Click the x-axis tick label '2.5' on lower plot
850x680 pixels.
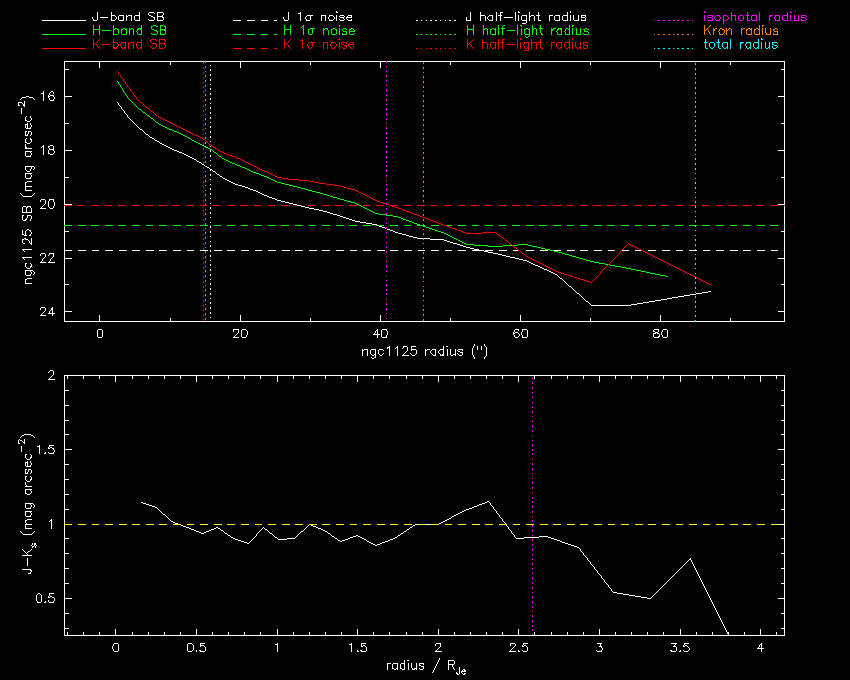[x=519, y=648]
